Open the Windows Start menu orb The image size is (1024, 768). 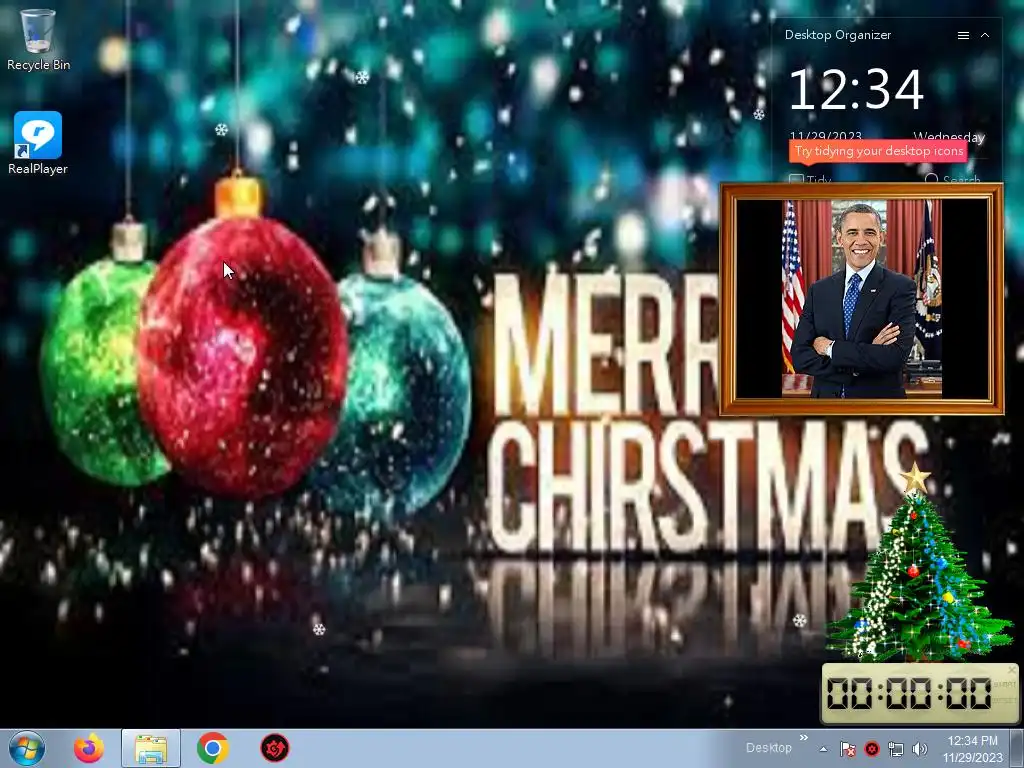point(27,748)
